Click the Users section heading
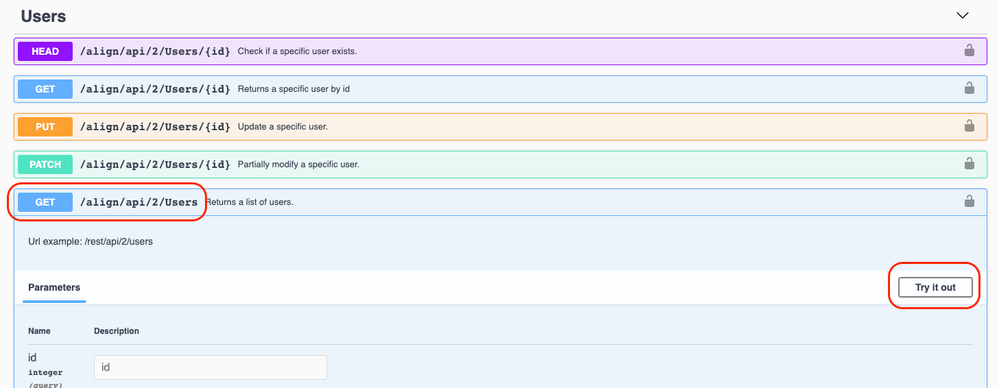This screenshot has height=388, width=999. [x=43, y=16]
